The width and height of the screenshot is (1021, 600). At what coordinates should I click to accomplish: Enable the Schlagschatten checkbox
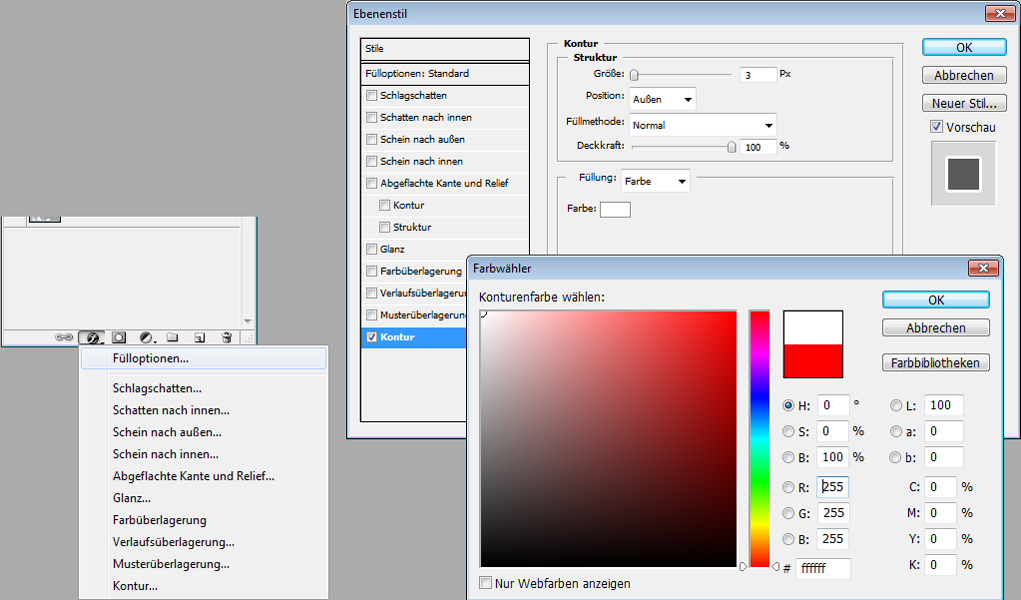click(x=372, y=95)
